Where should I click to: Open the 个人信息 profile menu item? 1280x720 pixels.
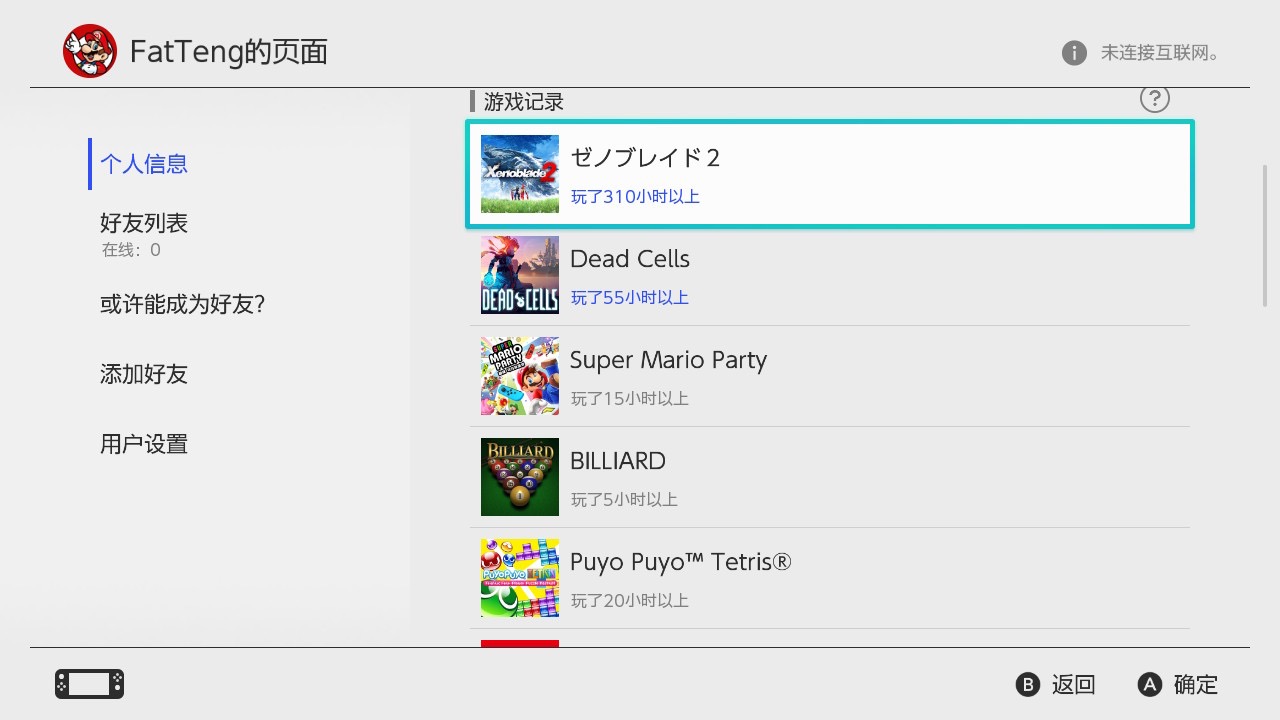tap(144, 164)
